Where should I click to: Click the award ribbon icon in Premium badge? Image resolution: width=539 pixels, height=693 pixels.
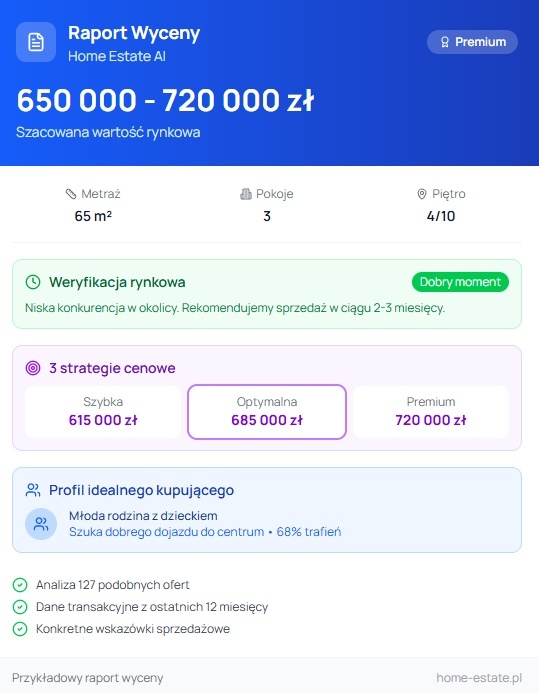pyautogui.click(x=445, y=42)
